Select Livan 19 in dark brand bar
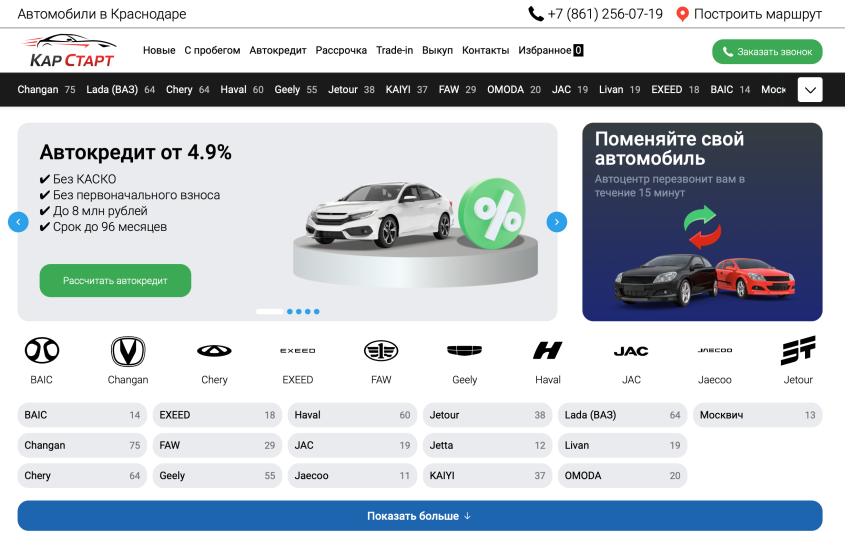 [x=620, y=89]
